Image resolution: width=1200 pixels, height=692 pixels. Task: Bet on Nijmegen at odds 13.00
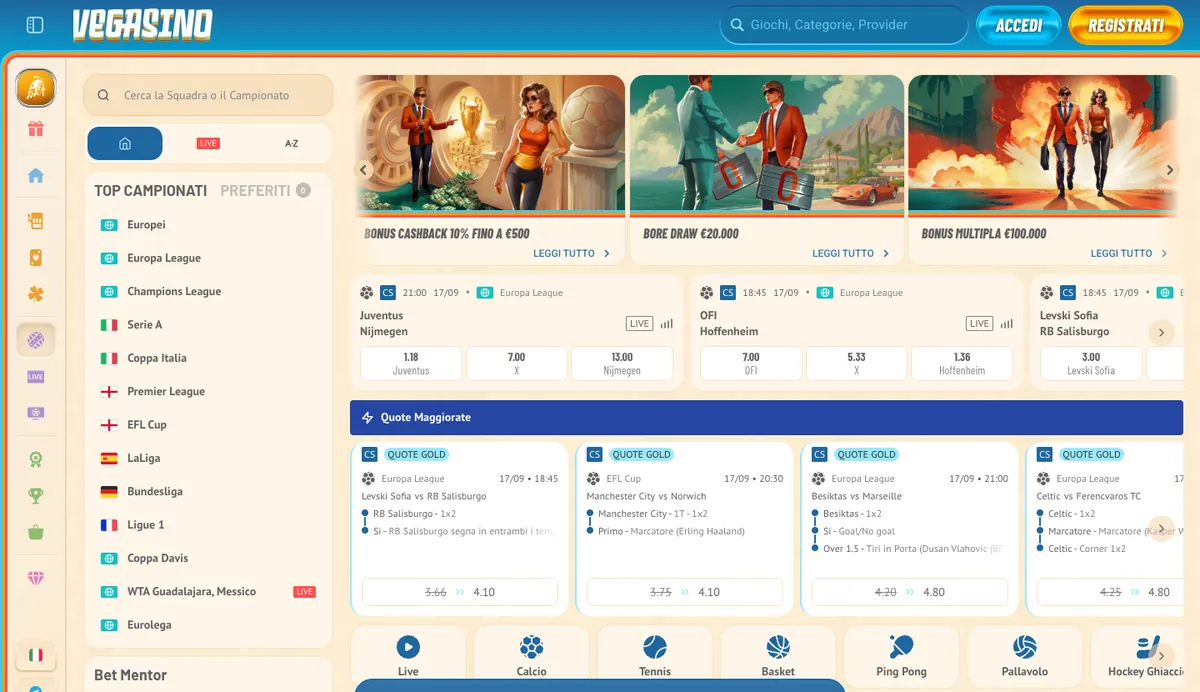click(x=622, y=363)
